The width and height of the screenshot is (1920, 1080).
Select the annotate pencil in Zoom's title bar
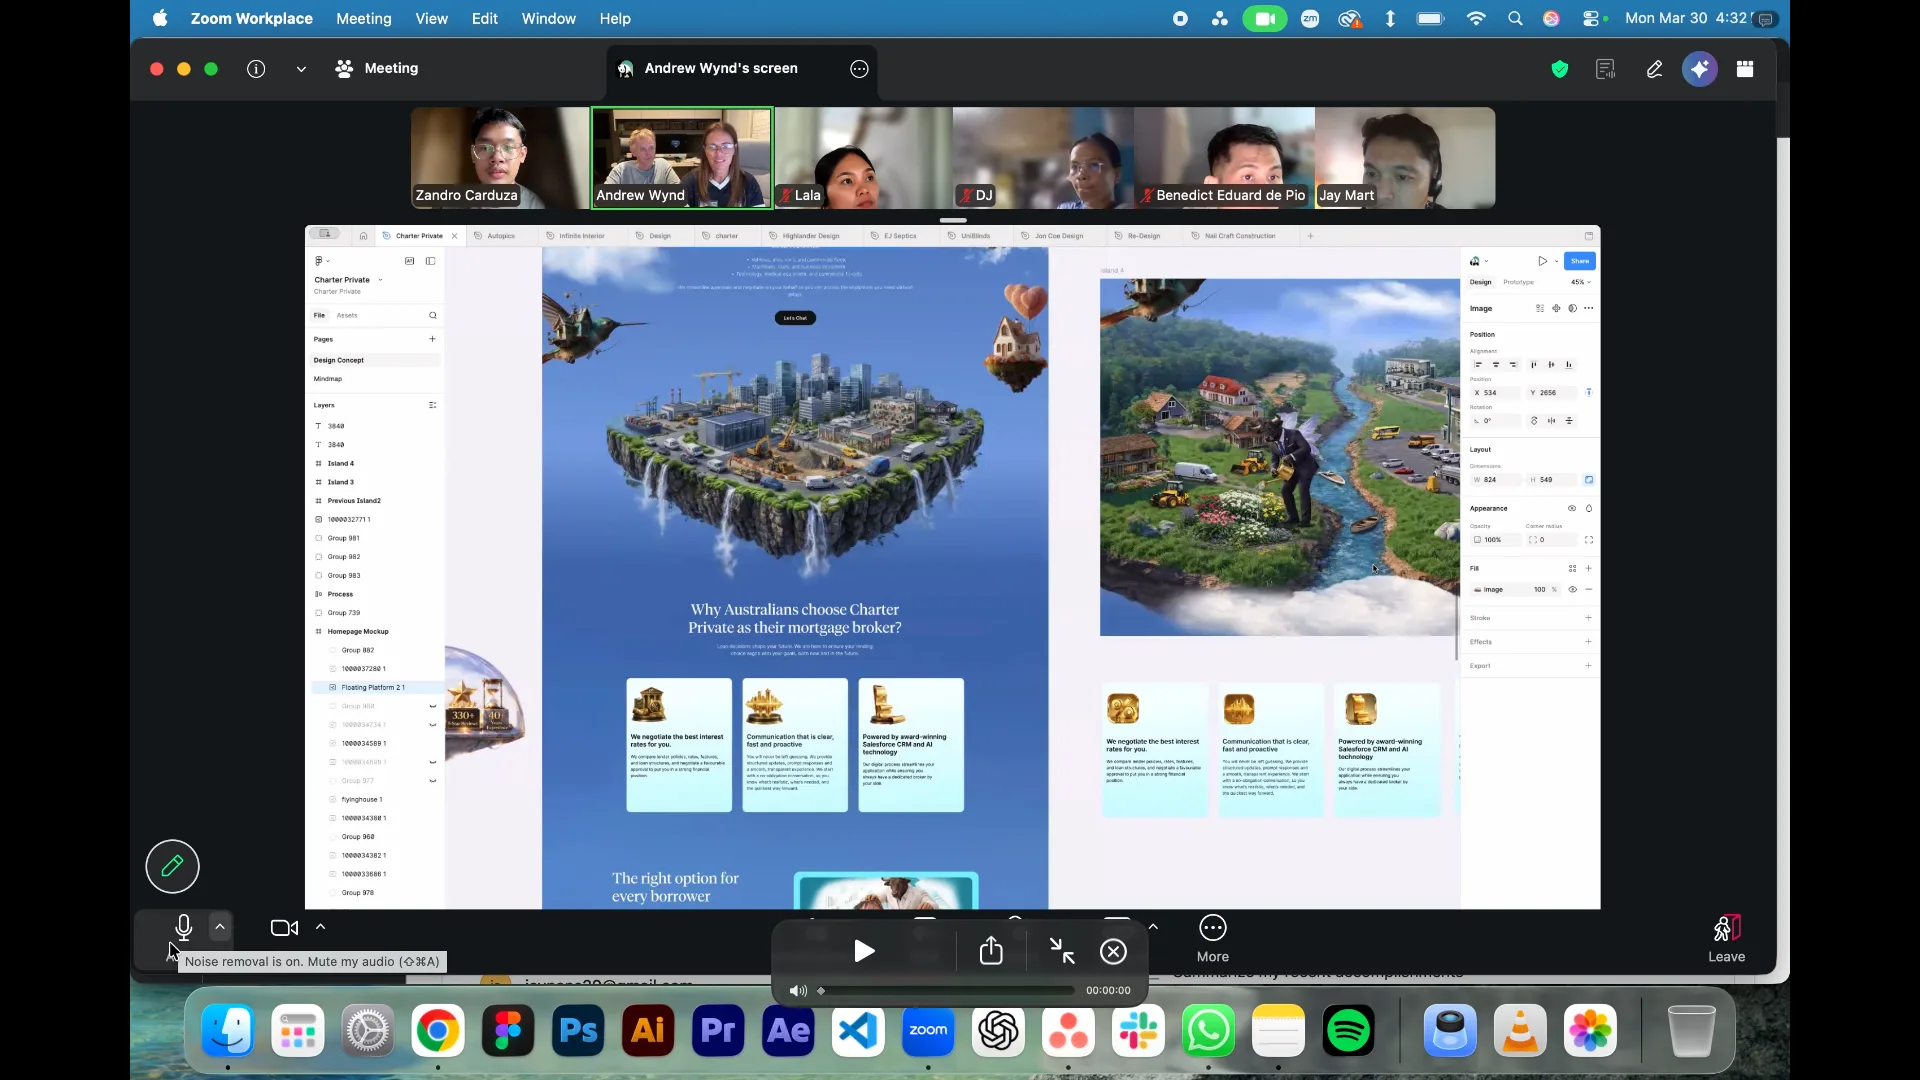click(1655, 69)
